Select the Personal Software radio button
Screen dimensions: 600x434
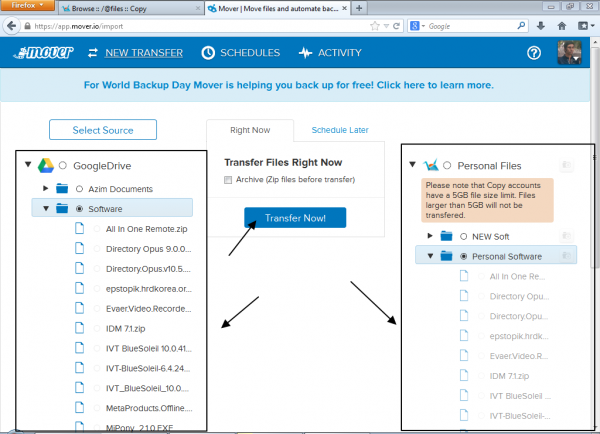tap(463, 256)
